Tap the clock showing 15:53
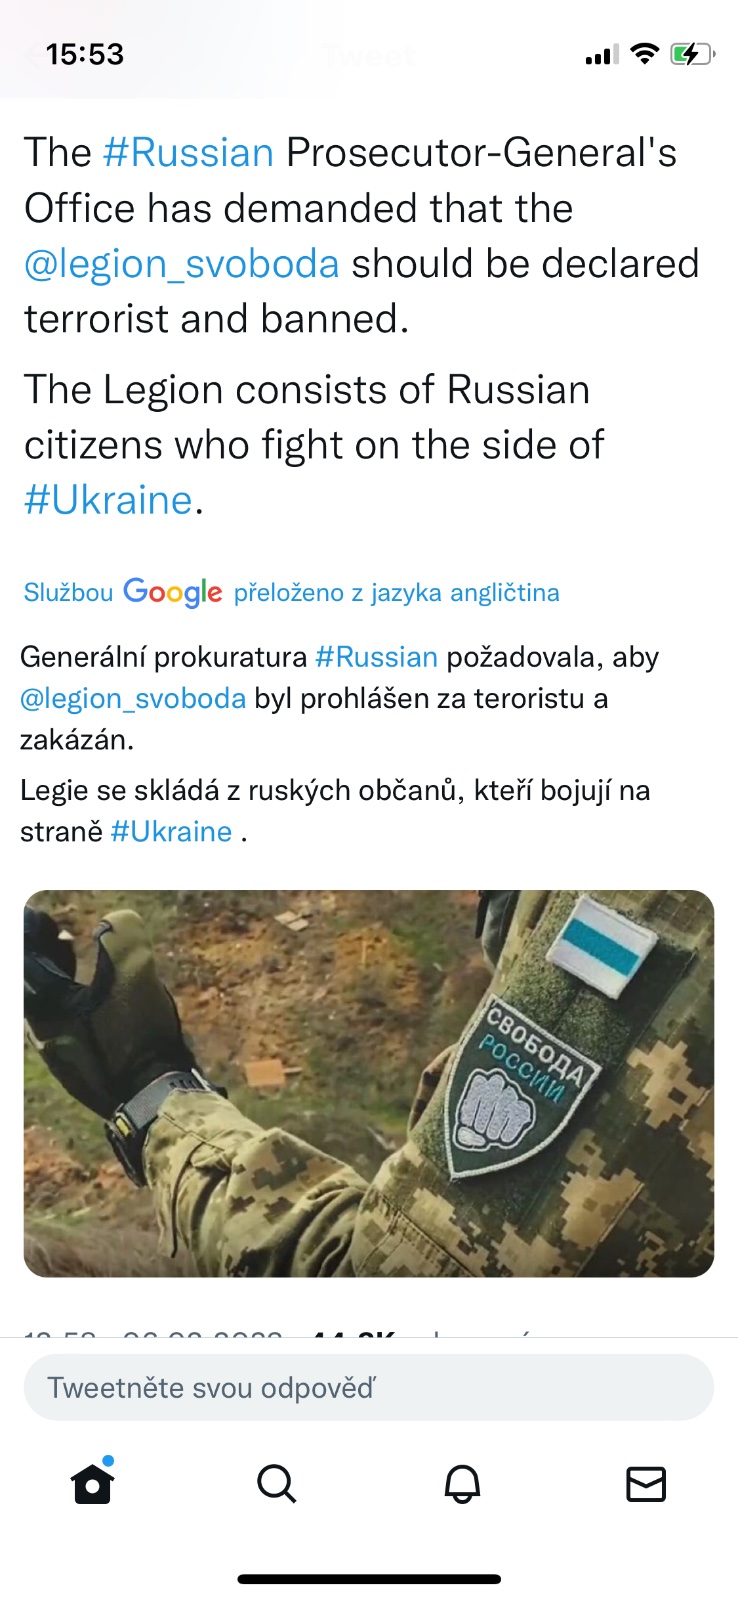The height and width of the screenshot is (1600, 738). 85,54
